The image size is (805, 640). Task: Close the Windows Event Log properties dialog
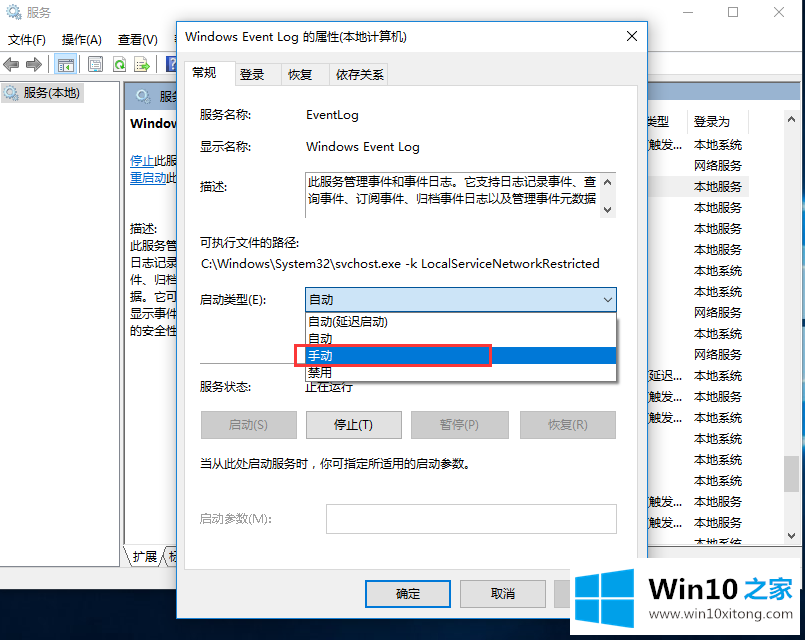[x=631, y=36]
